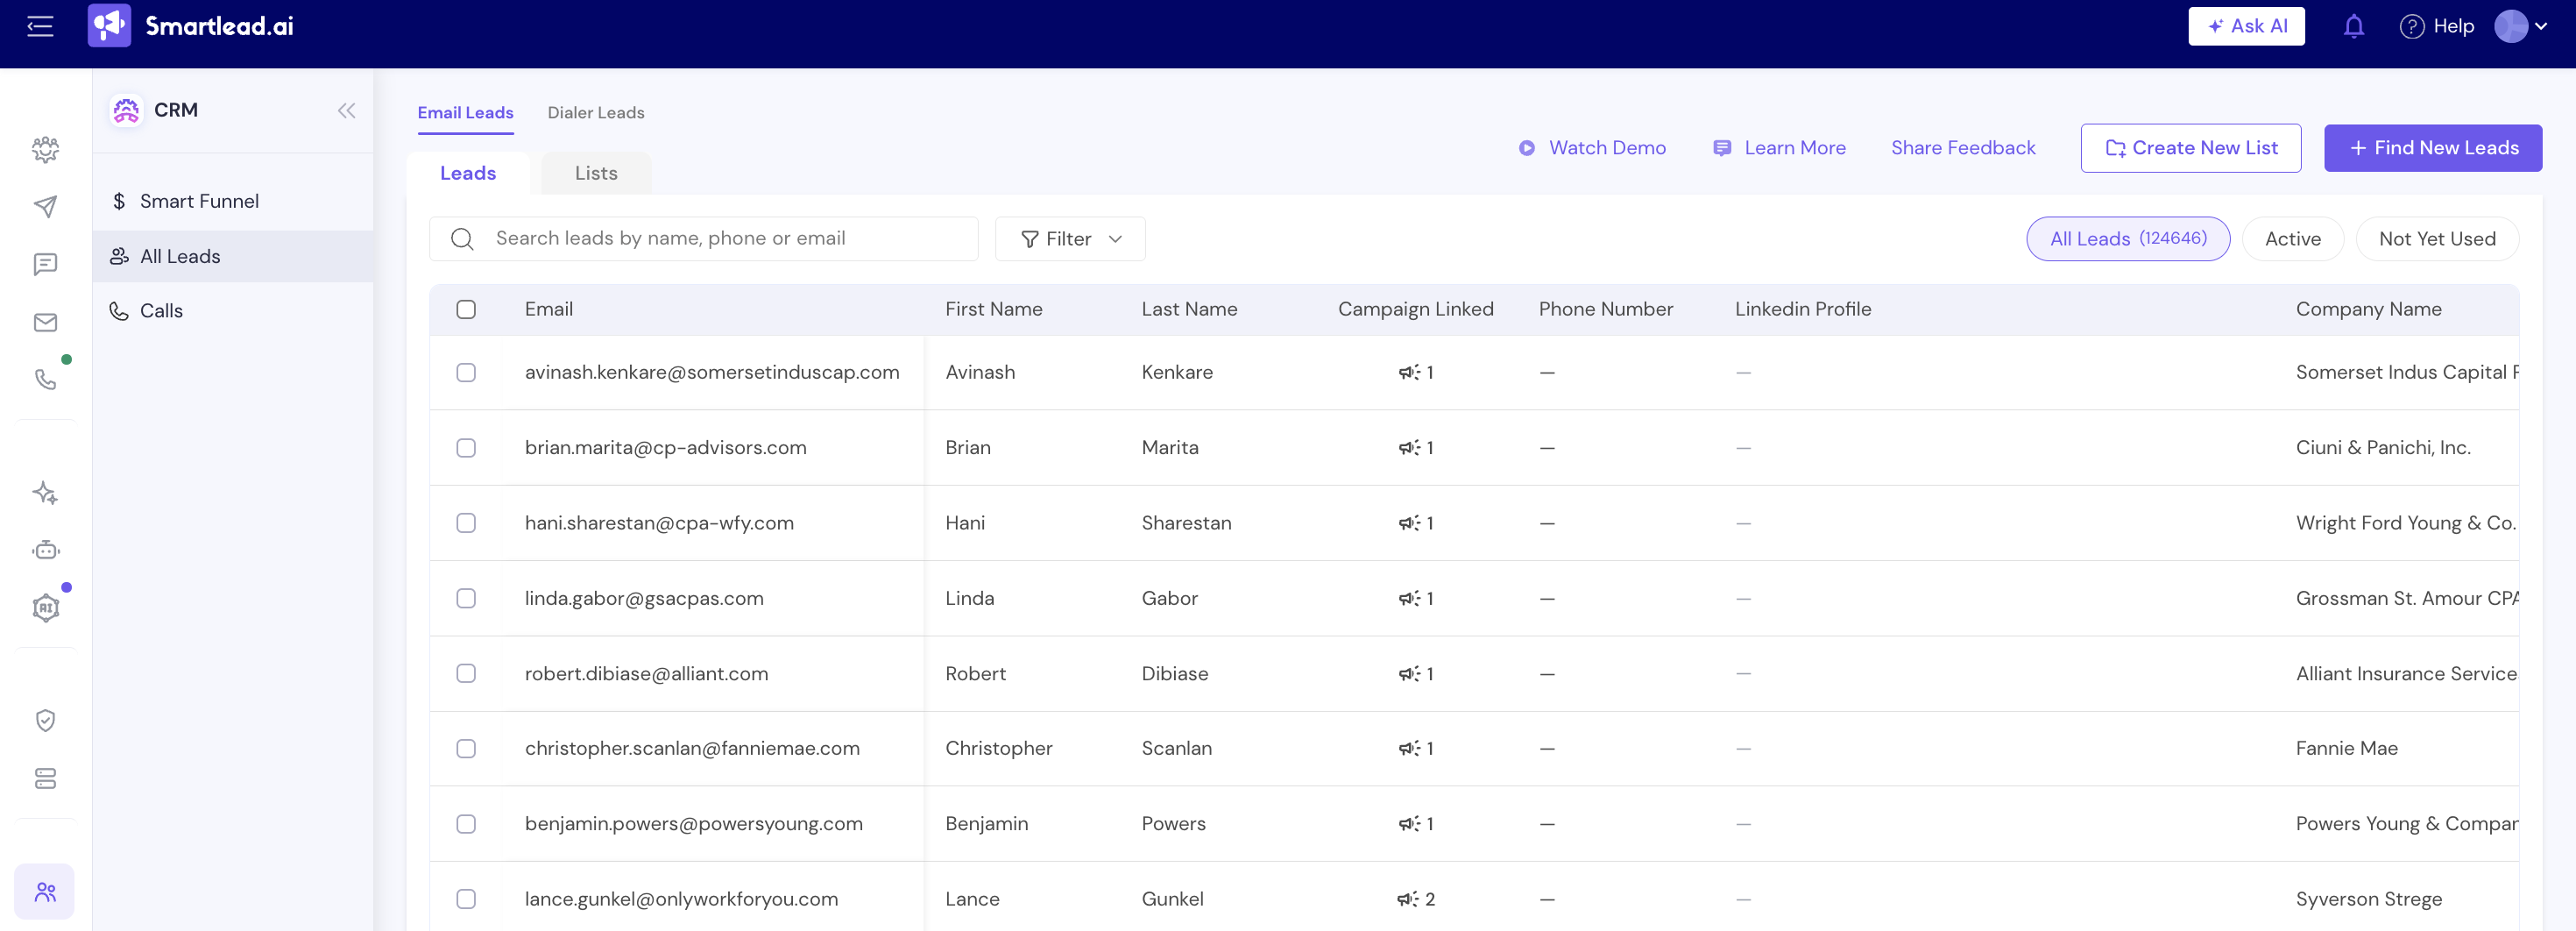
Task: Collapse the CRM side panel
Action: point(346,111)
